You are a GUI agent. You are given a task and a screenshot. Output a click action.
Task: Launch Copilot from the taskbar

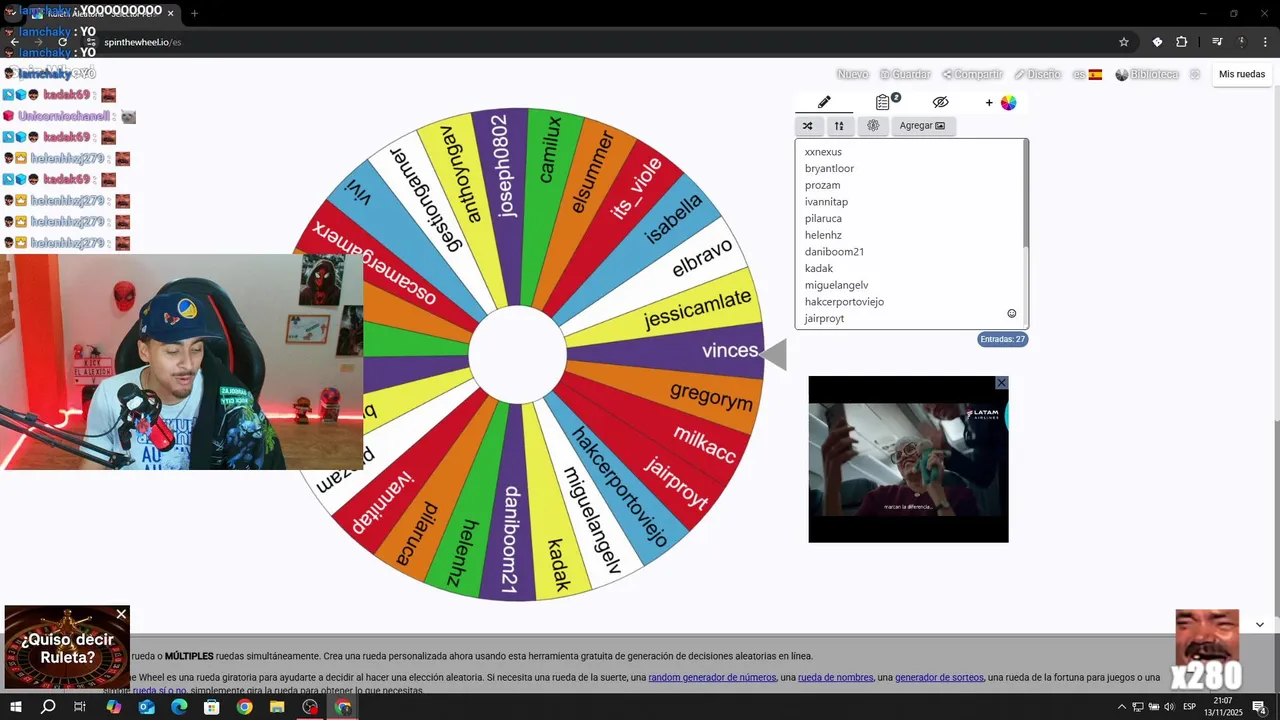[x=113, y=707]
